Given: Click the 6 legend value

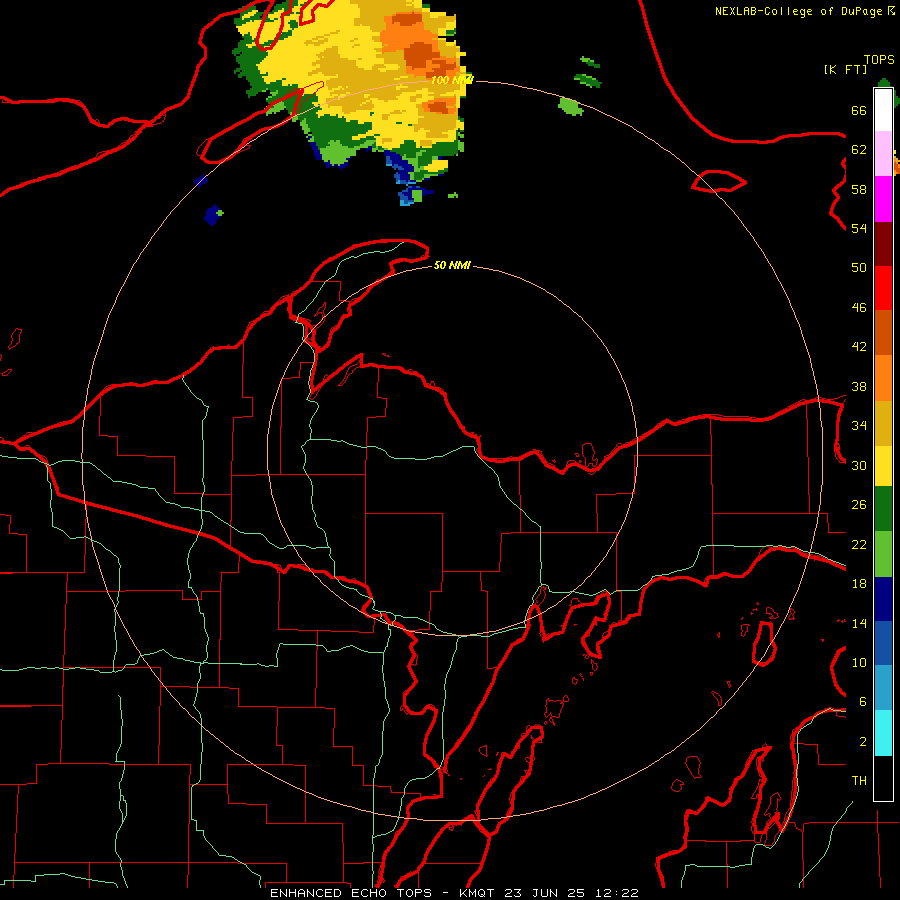Looking at the screenshot, I should (863, 701).
